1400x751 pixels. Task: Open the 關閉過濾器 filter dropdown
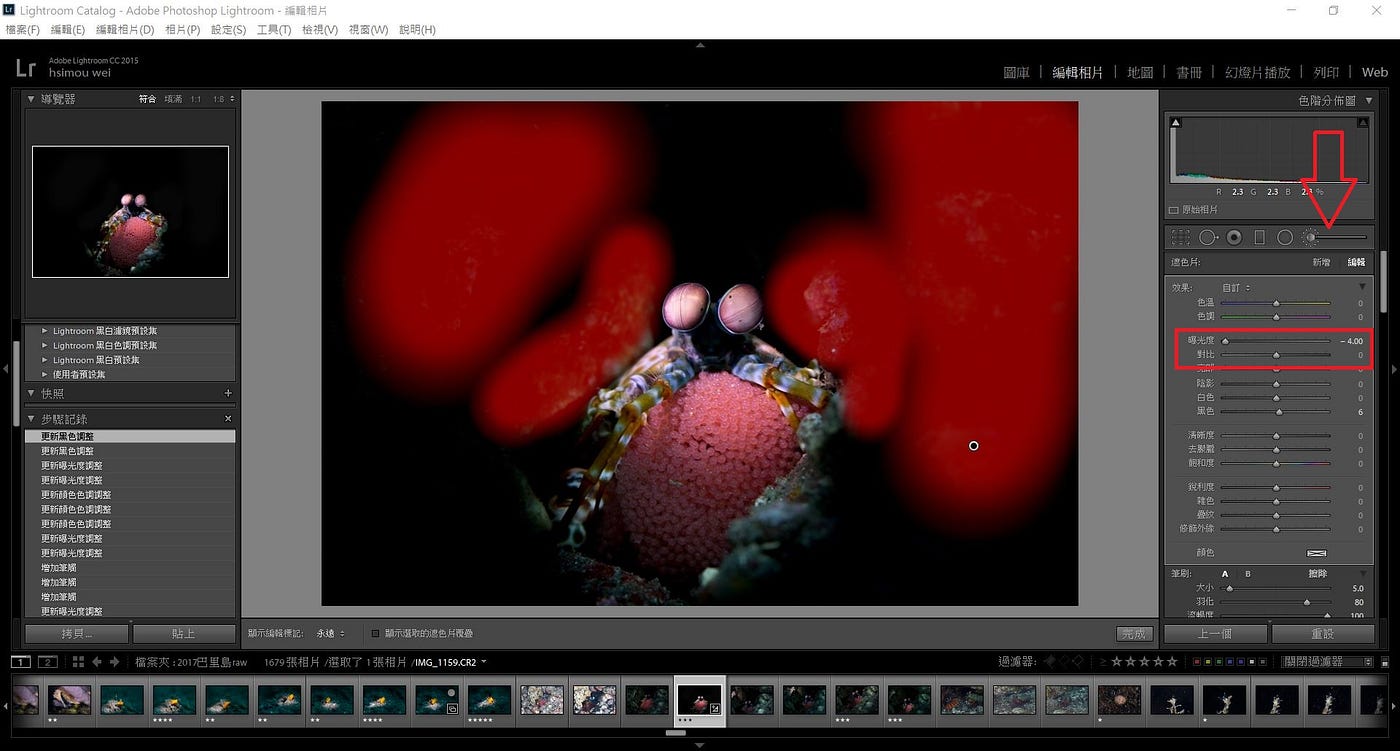click(x=1326, y=661)
